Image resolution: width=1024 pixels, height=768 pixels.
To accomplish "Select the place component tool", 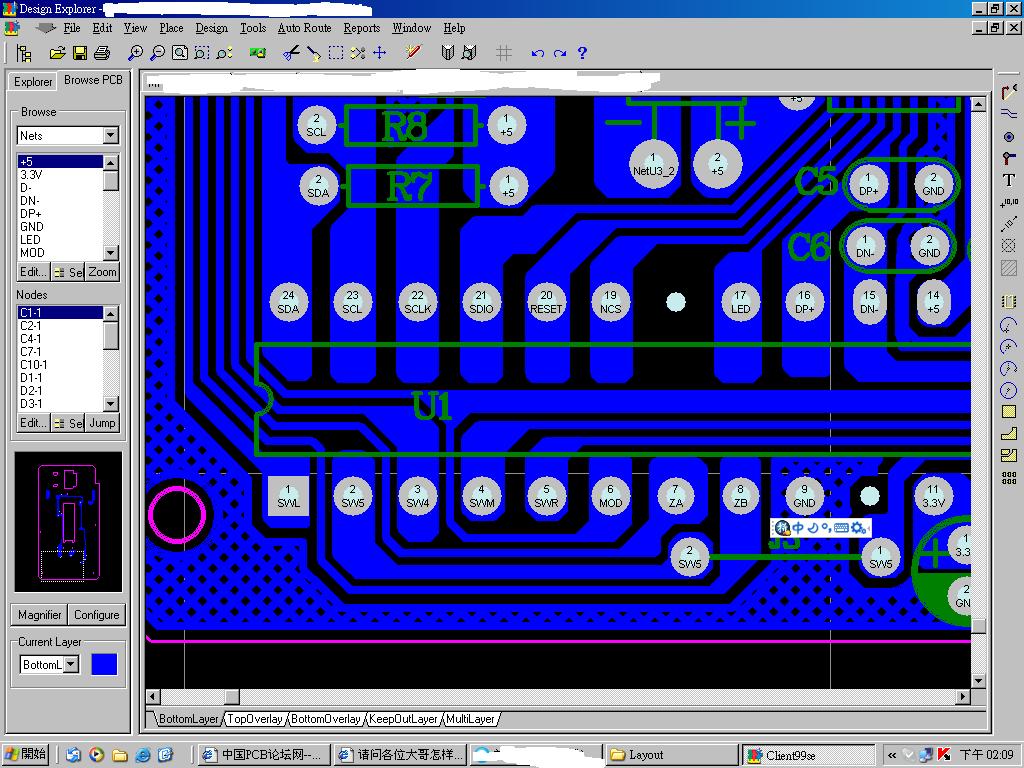I will point(1009,302).
